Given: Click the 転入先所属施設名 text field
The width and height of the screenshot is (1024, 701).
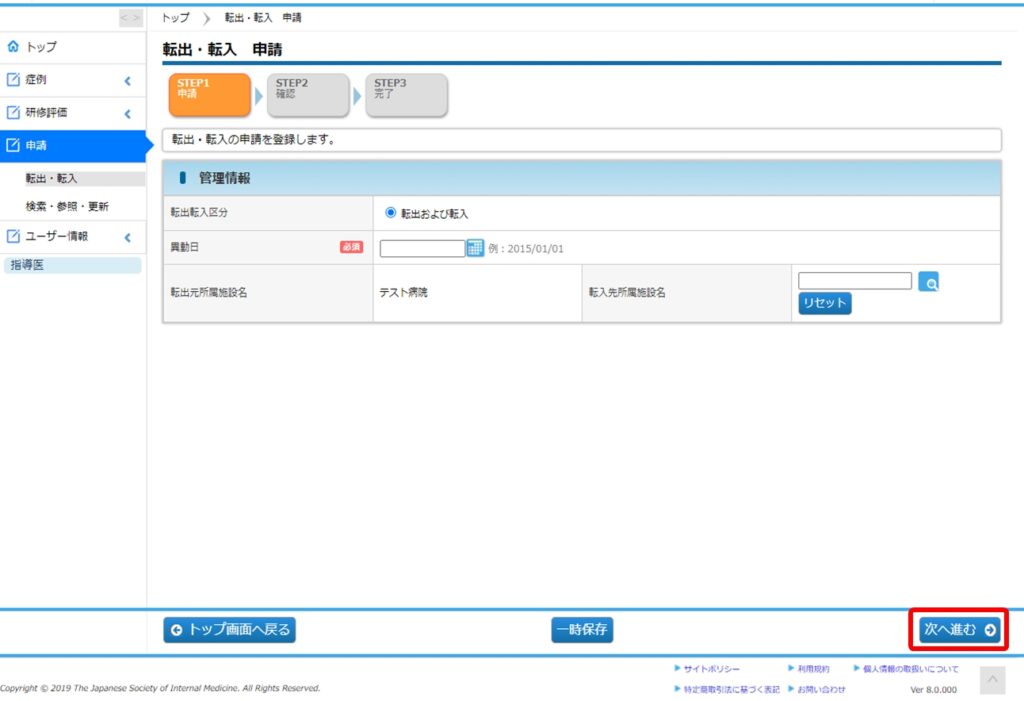Looking at the screenshot, I should coord(855,281).
